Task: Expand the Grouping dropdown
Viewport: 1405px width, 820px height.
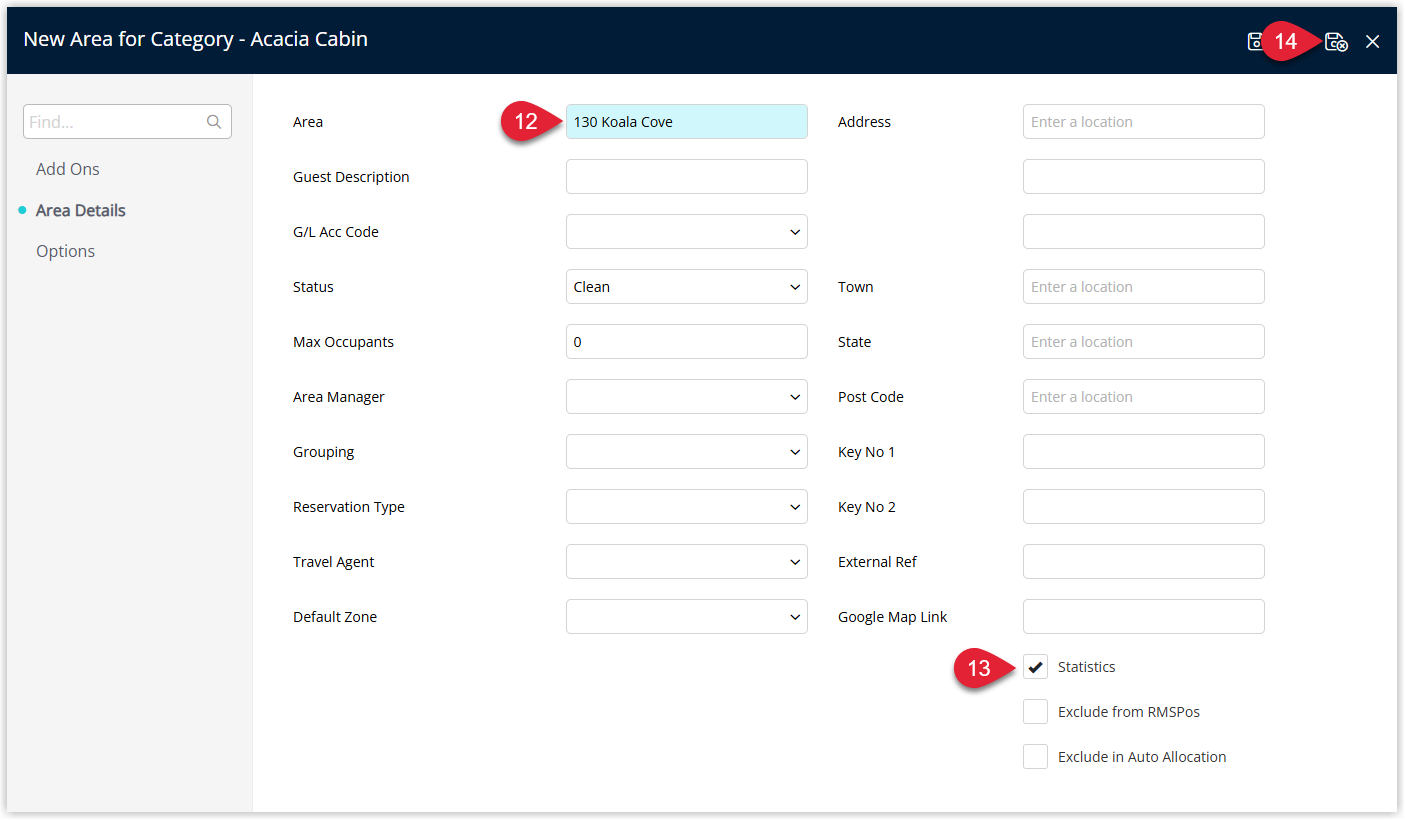Action: click(x=687, y=452)
